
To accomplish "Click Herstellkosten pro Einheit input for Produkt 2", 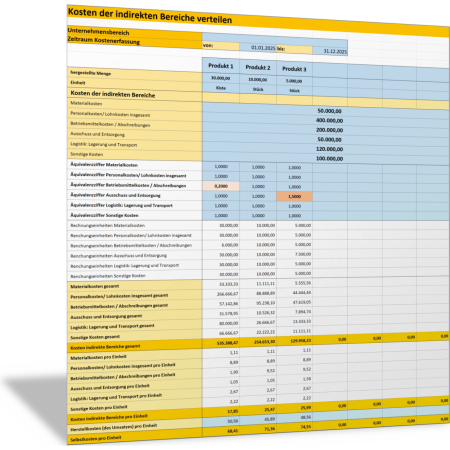I will pos(258,419).
